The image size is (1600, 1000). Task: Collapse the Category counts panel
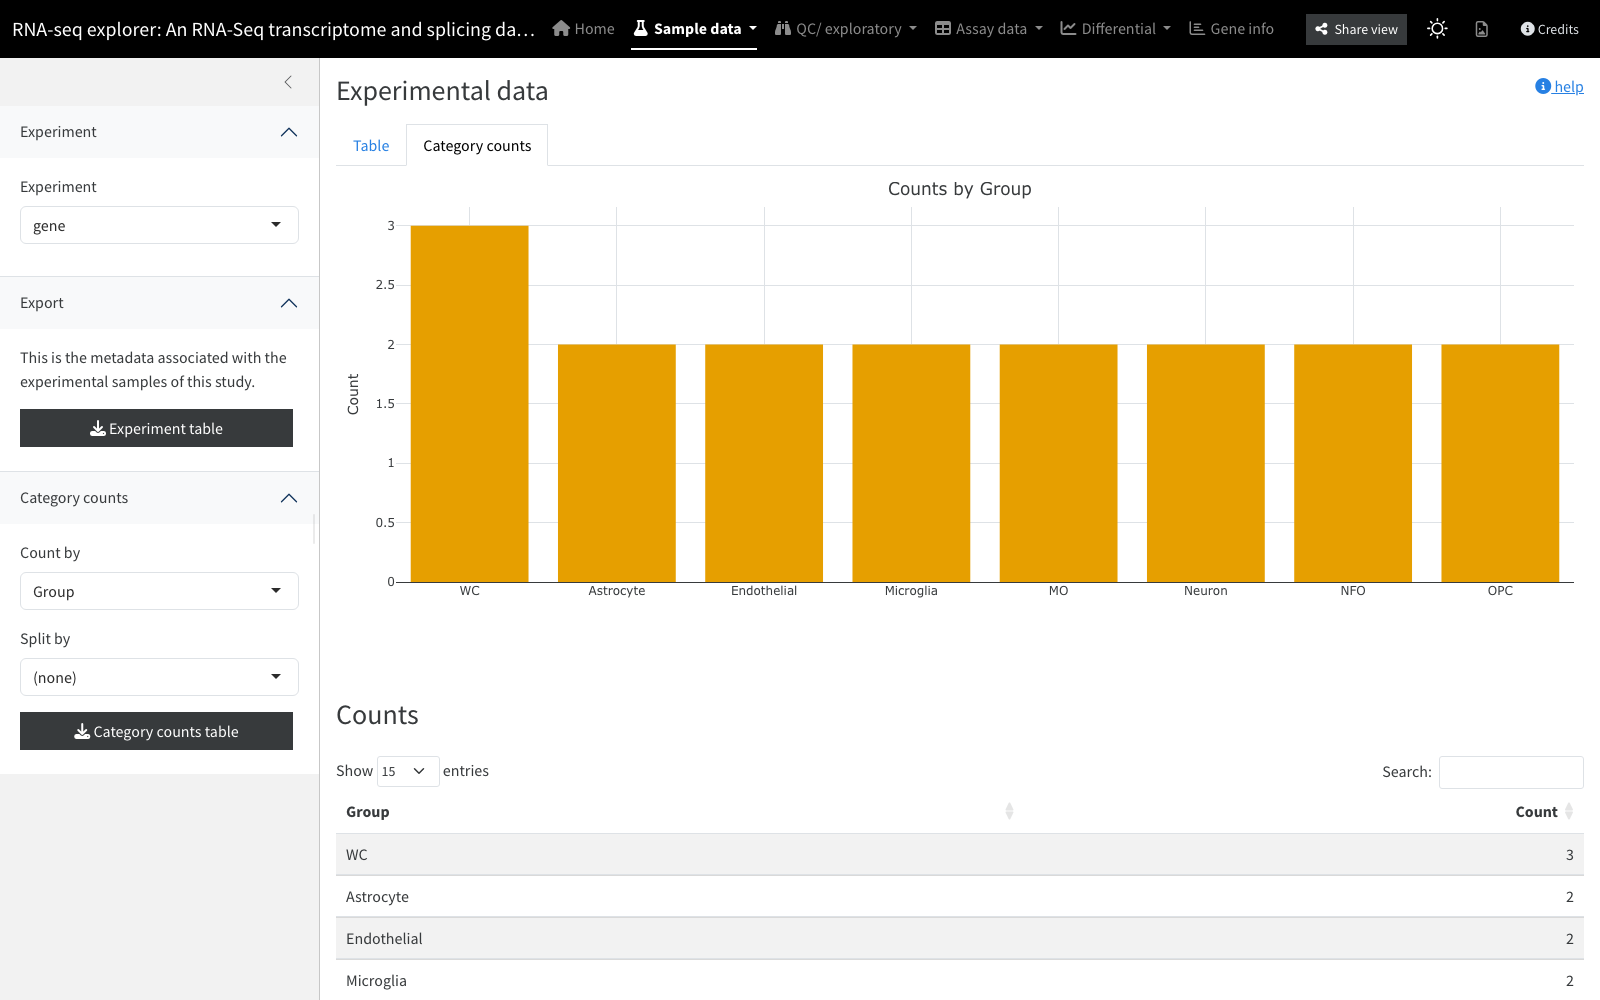[159, 498]
